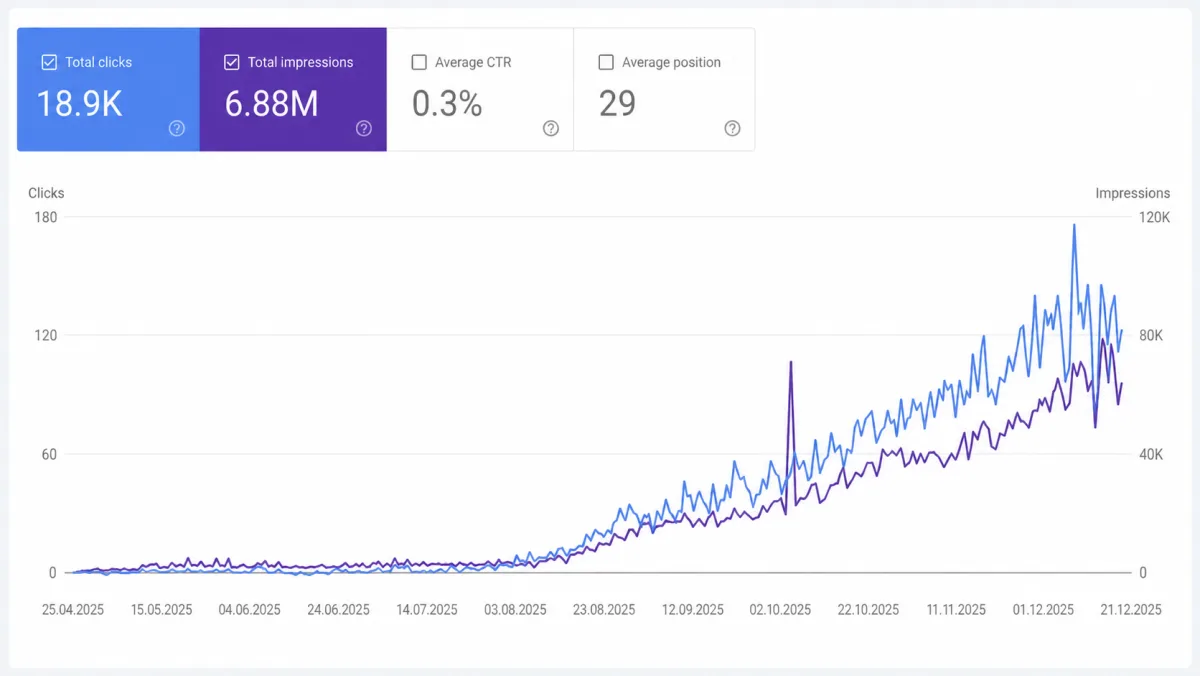The width and height of the screenshot is (1200, 676).
Task: Click the highest clicks peak in December
Action: point(1074,225)
